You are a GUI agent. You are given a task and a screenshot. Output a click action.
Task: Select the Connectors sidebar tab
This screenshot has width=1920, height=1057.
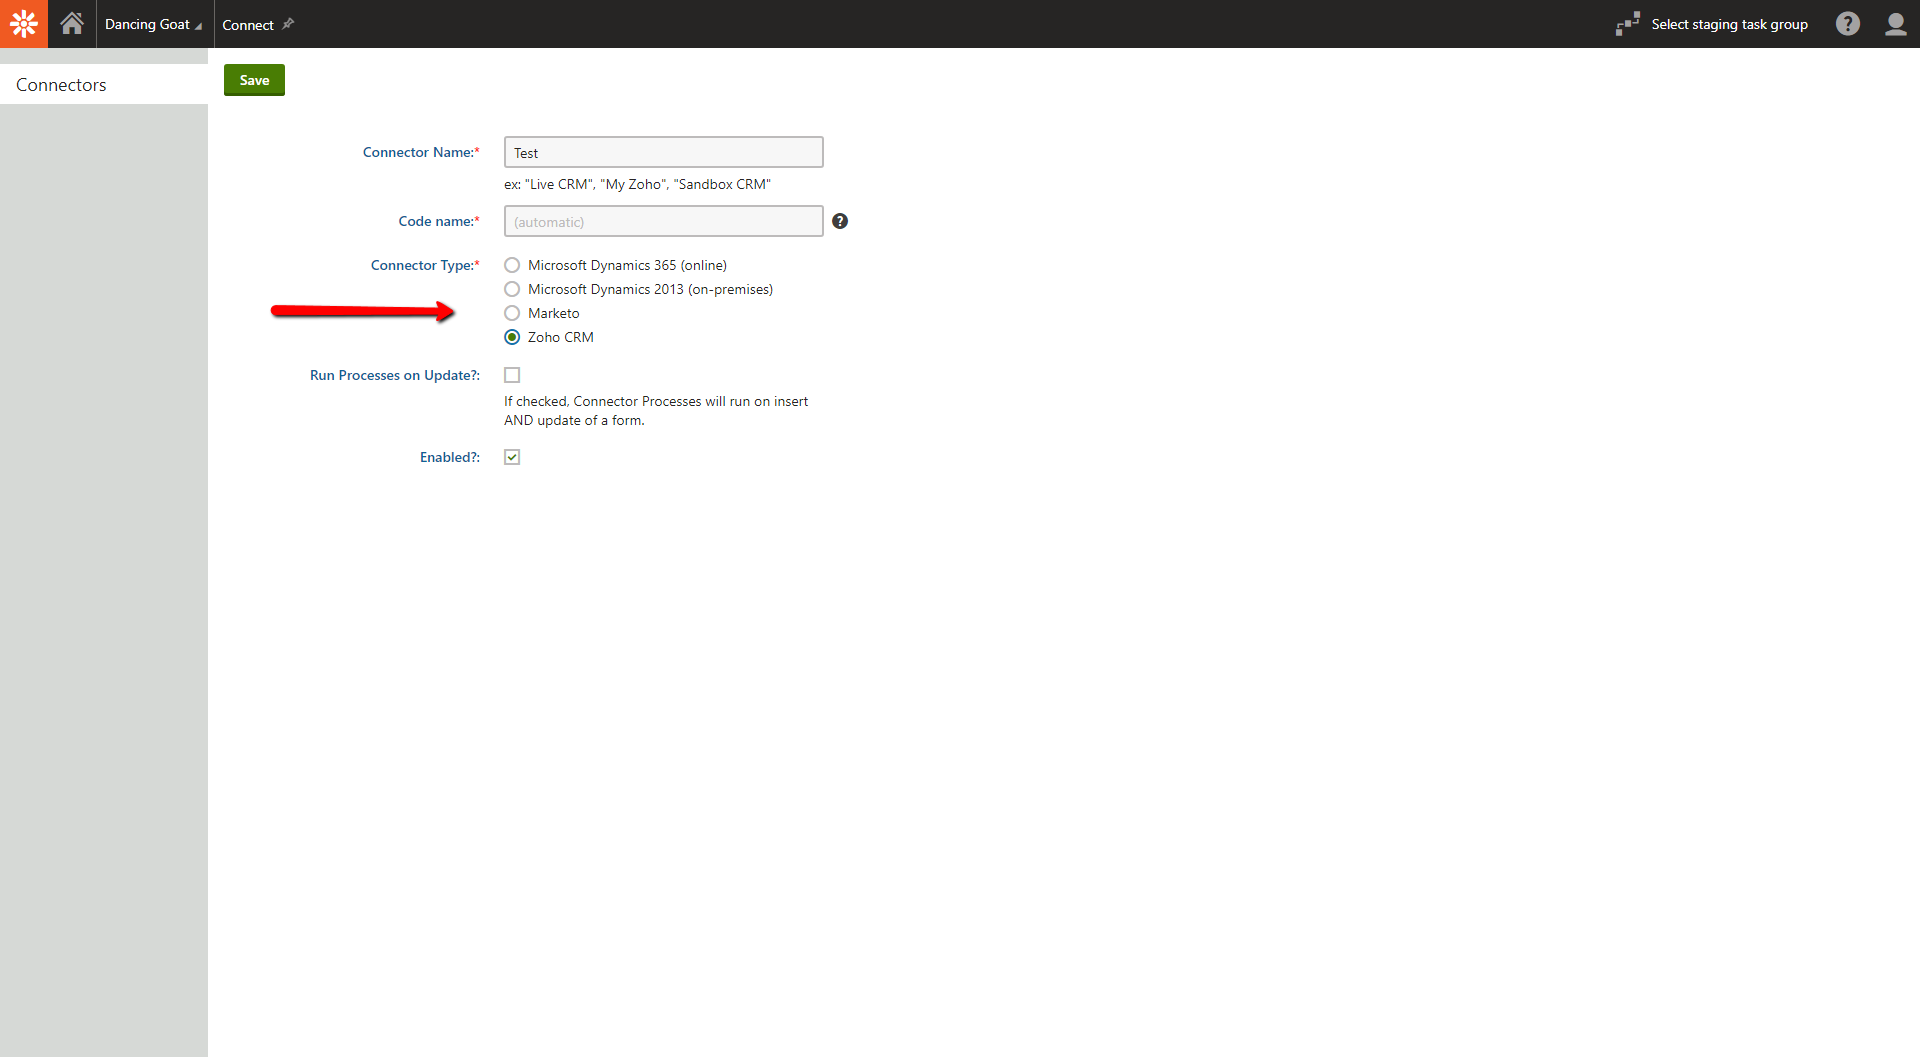[x=104, y=85]
